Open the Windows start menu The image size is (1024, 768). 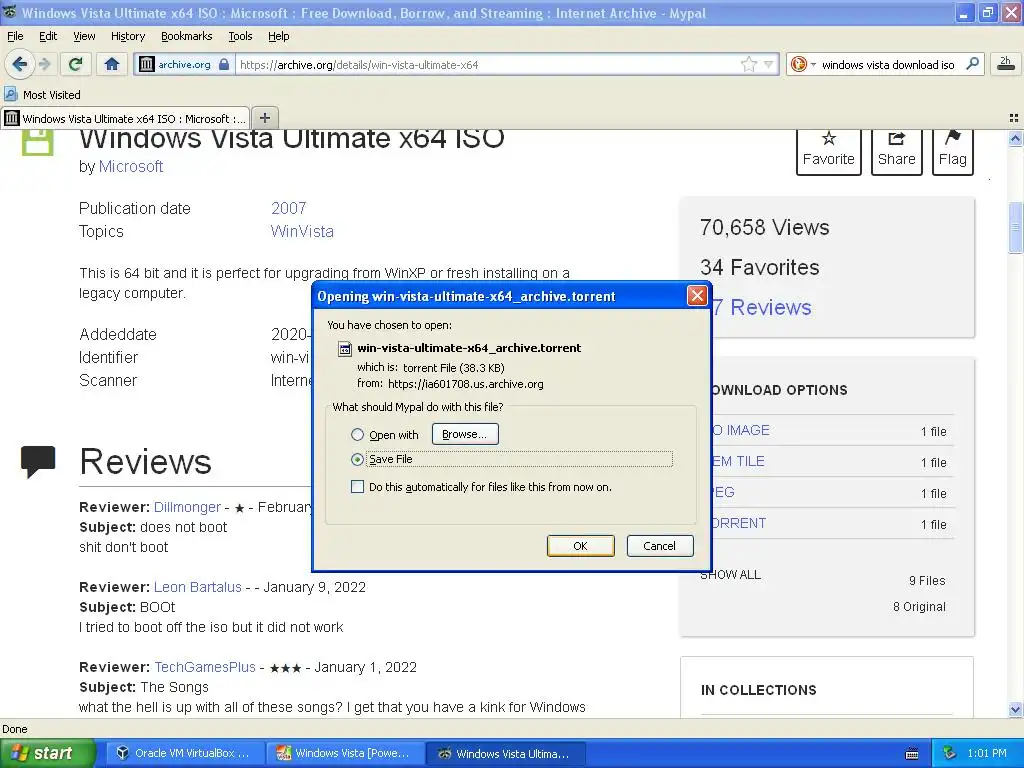(x=48, y=754)
